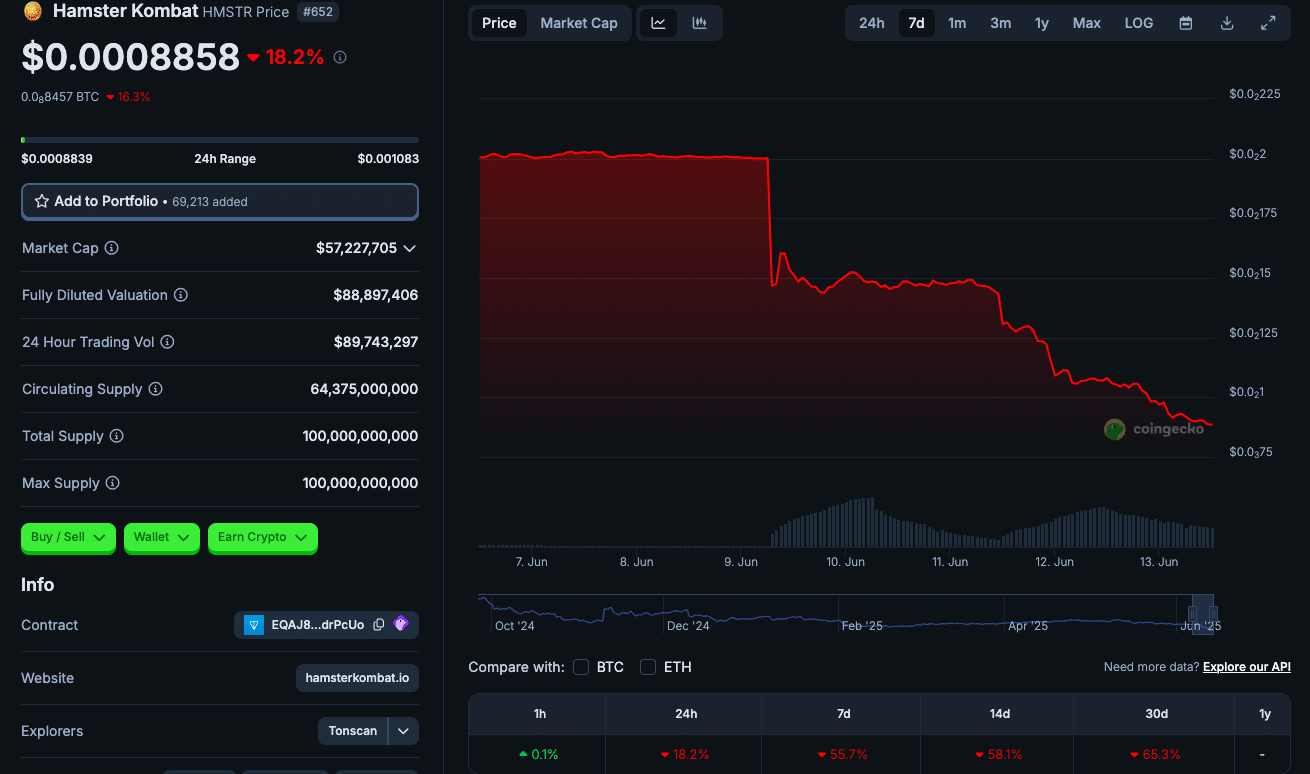Click the $0.001083 24h high value
This screenshot has height=774, width=1310.
[388, 159]
